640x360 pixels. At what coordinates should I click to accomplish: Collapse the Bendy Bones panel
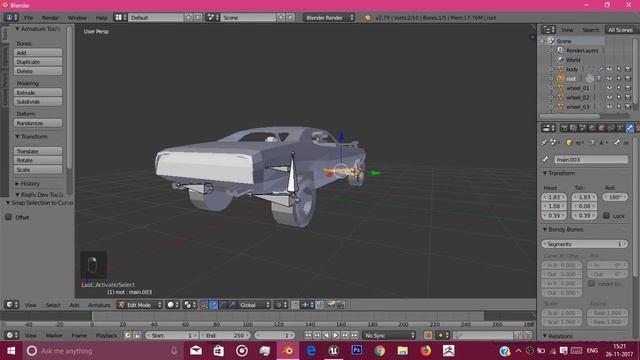click(x=545, y=230)
